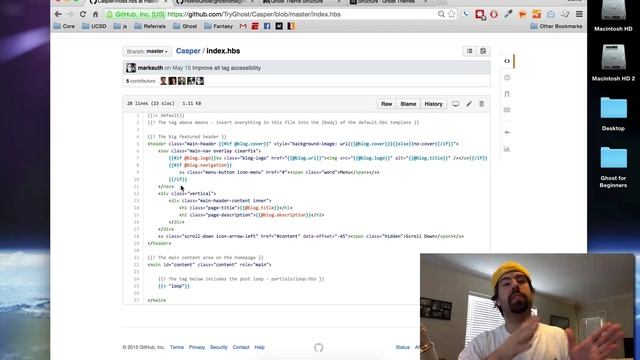
Task: Open the UCSD bookmarks folder
Action: pyautogui.click(x=94, y=26)
